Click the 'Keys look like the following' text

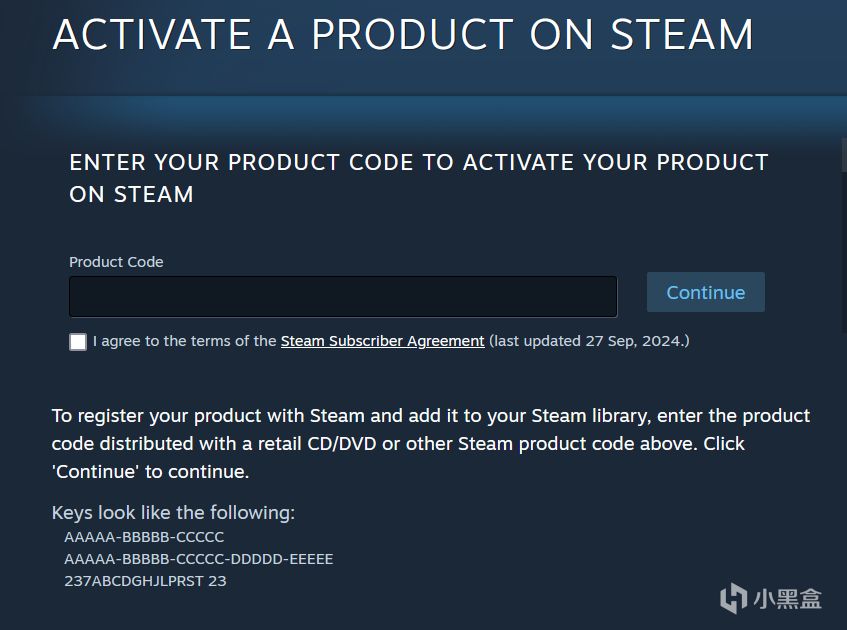tap(173, 513)
